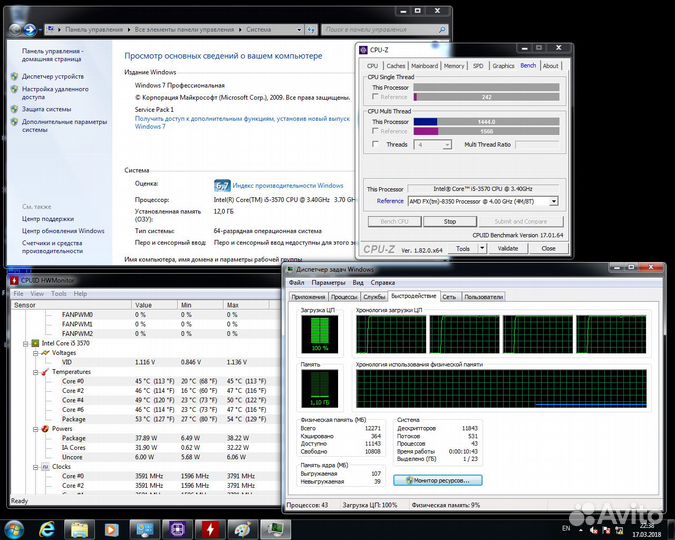Tick the Threads checkbox in CPU-Z
675x540 pixels.
tap(375, 144)
